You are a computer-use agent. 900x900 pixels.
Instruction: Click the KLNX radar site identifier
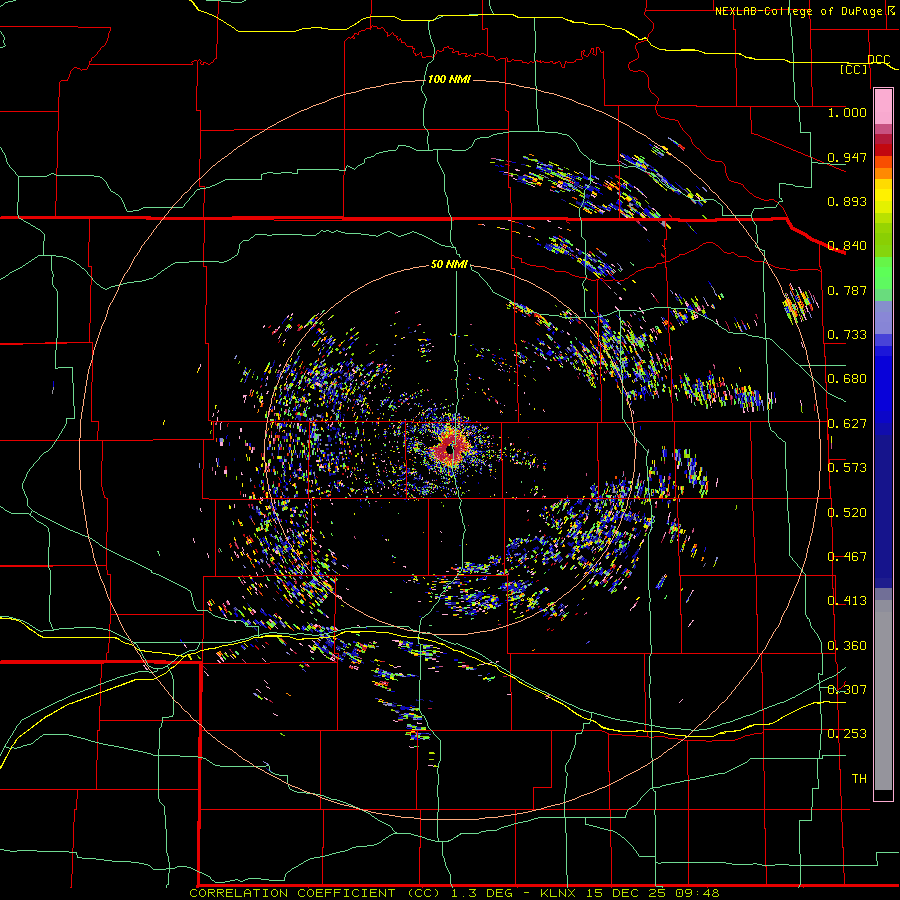click(557, 893)
